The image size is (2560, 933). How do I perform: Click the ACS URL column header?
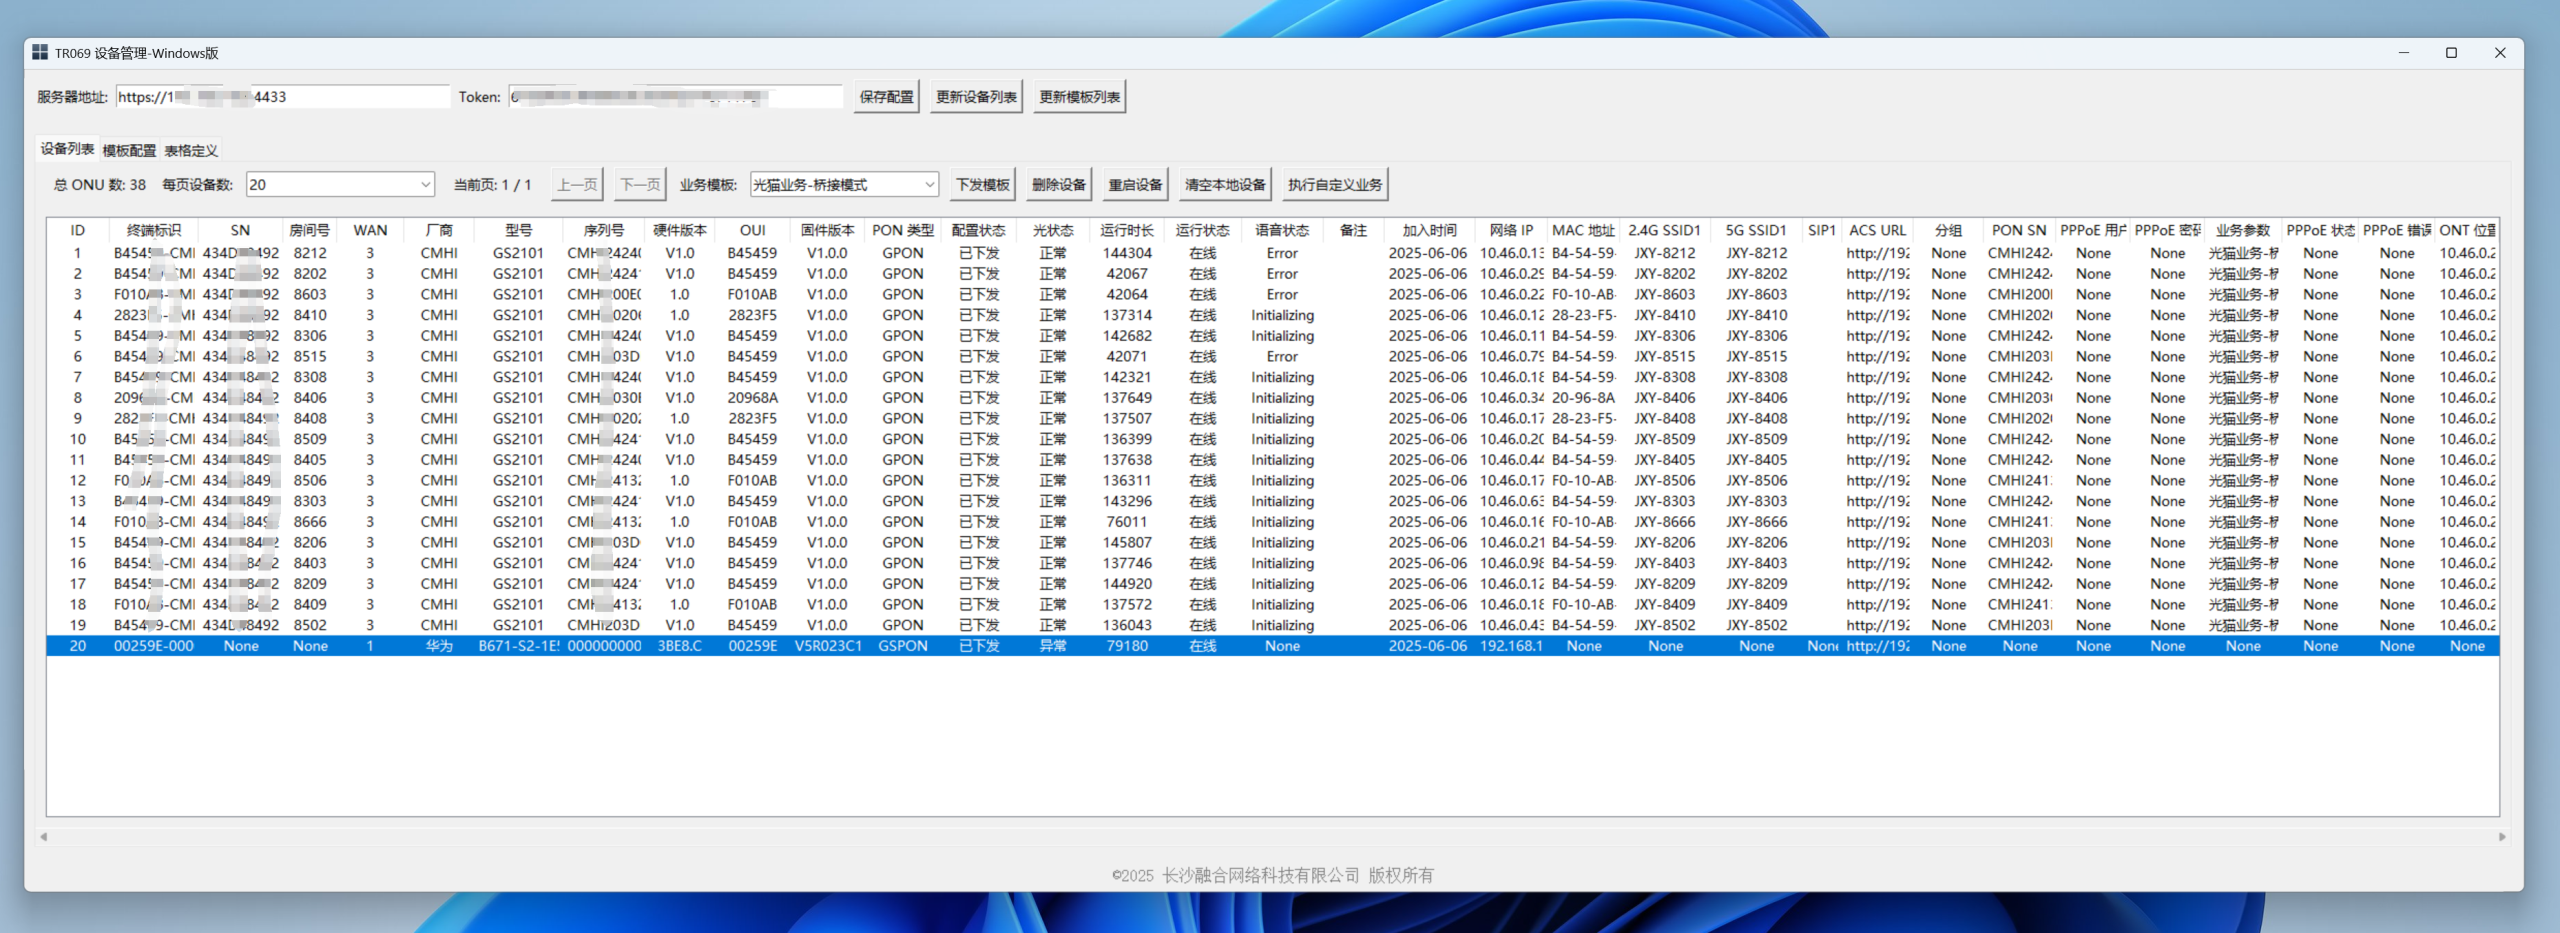(1877, 230)
